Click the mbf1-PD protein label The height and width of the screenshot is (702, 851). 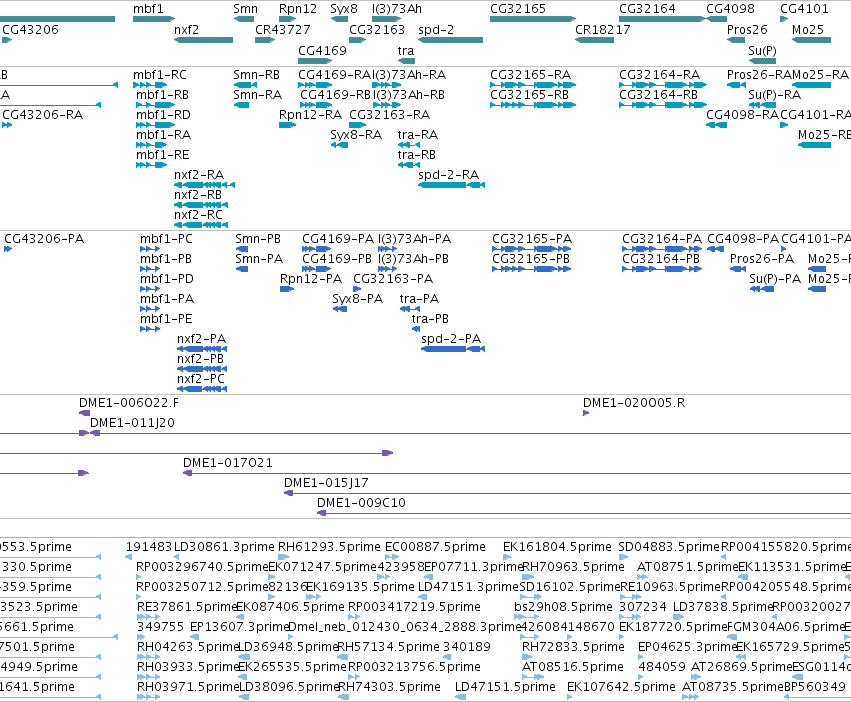click(167, 279)
